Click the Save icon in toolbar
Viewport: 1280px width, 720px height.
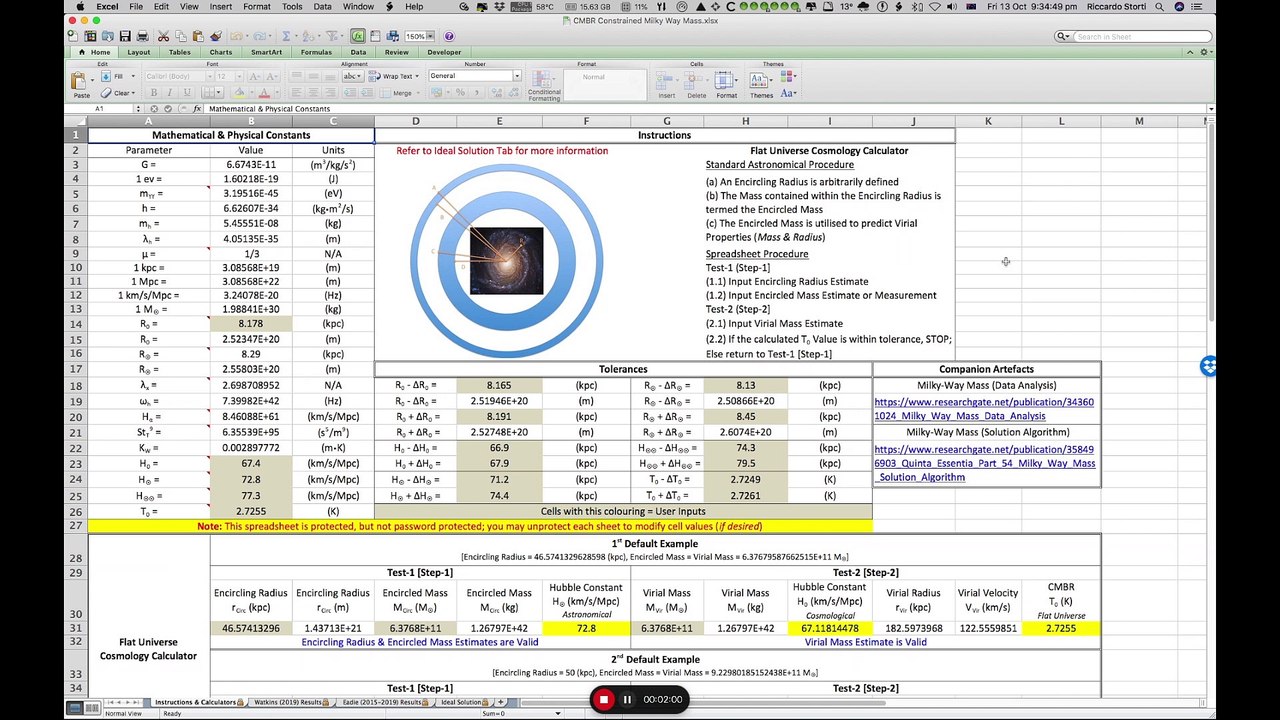pos(125,36)
